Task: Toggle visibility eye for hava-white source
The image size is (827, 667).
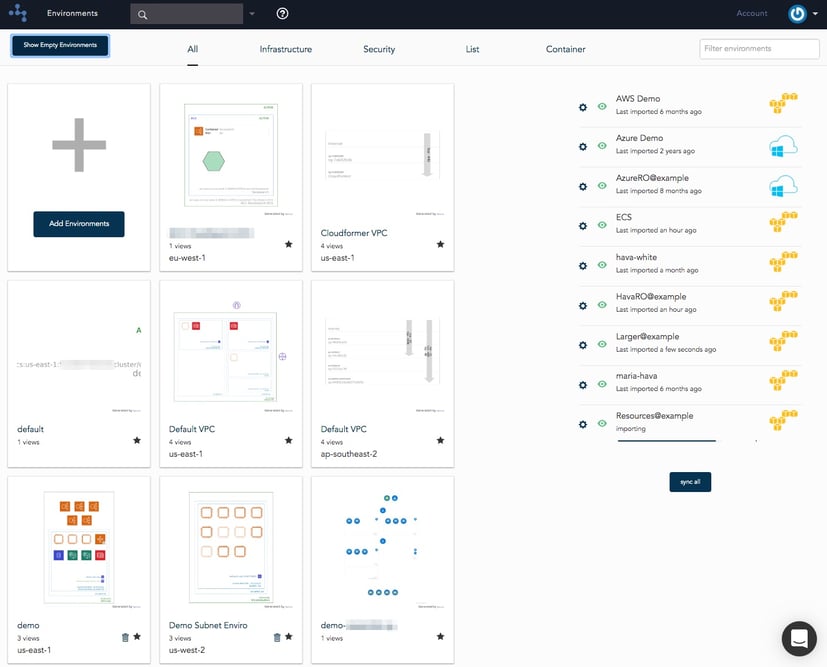Action: [x=602, y=266]
